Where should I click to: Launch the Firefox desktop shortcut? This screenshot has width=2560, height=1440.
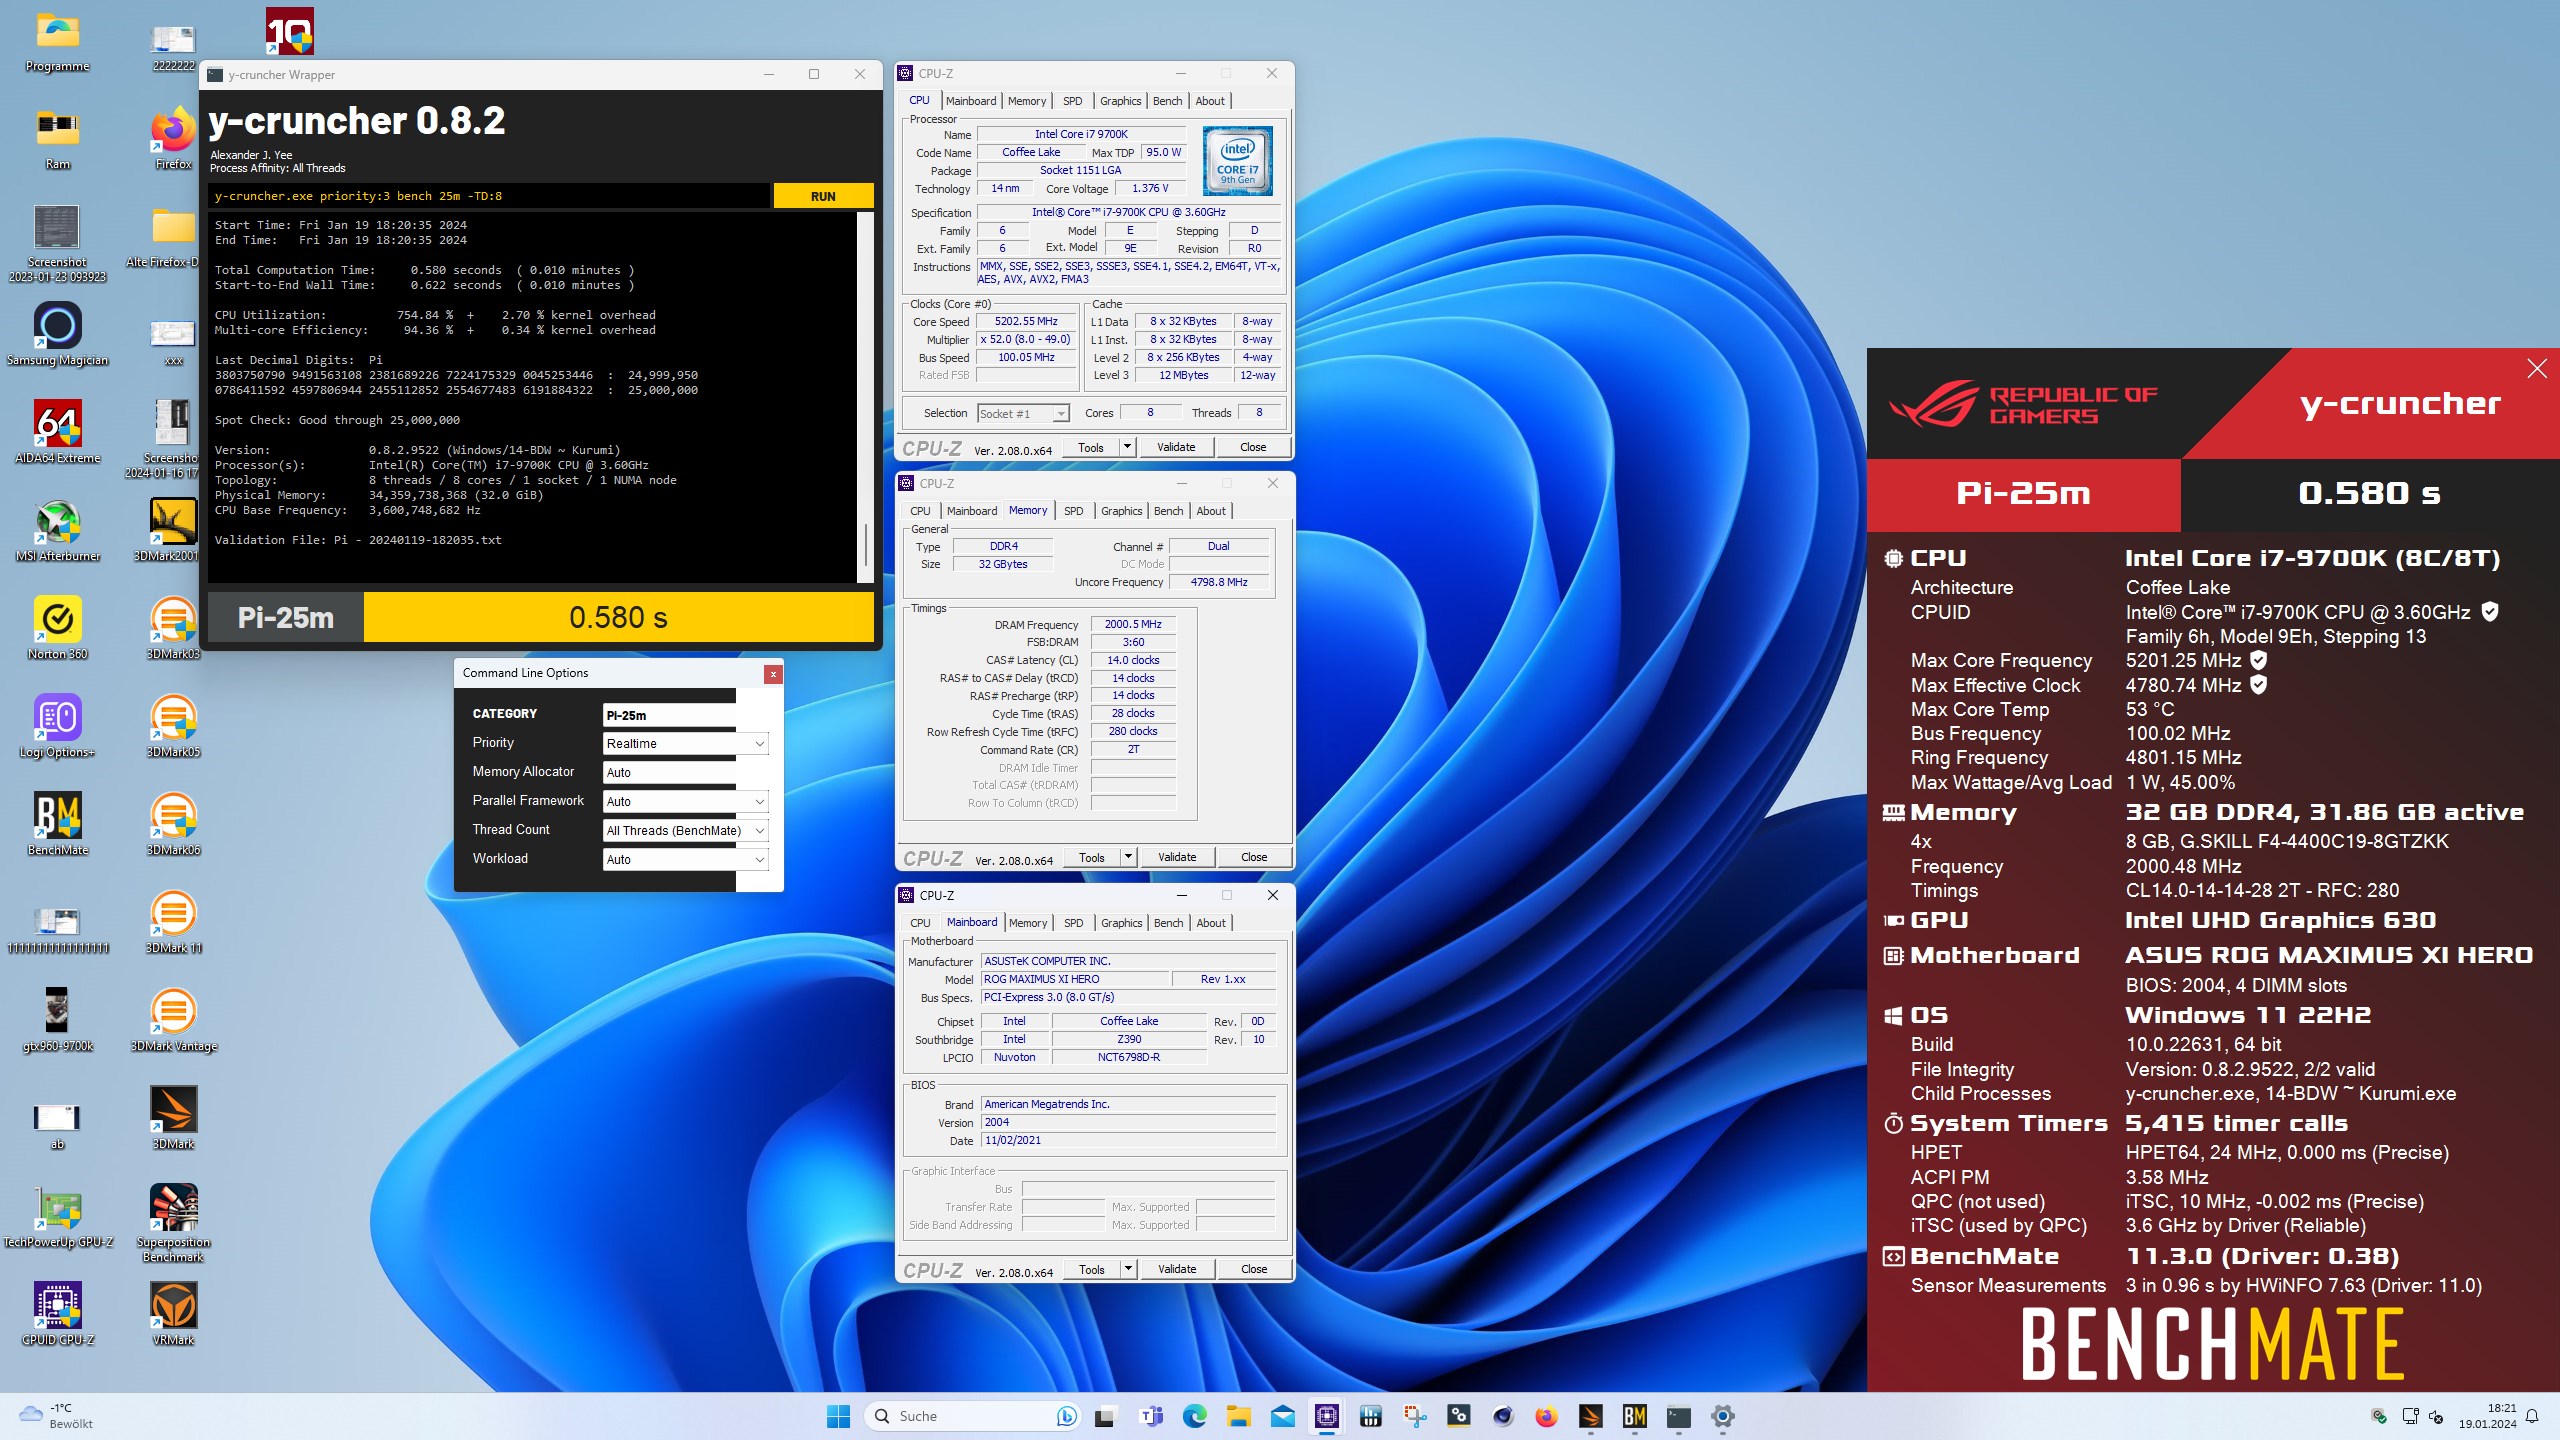tap(174, 138)
